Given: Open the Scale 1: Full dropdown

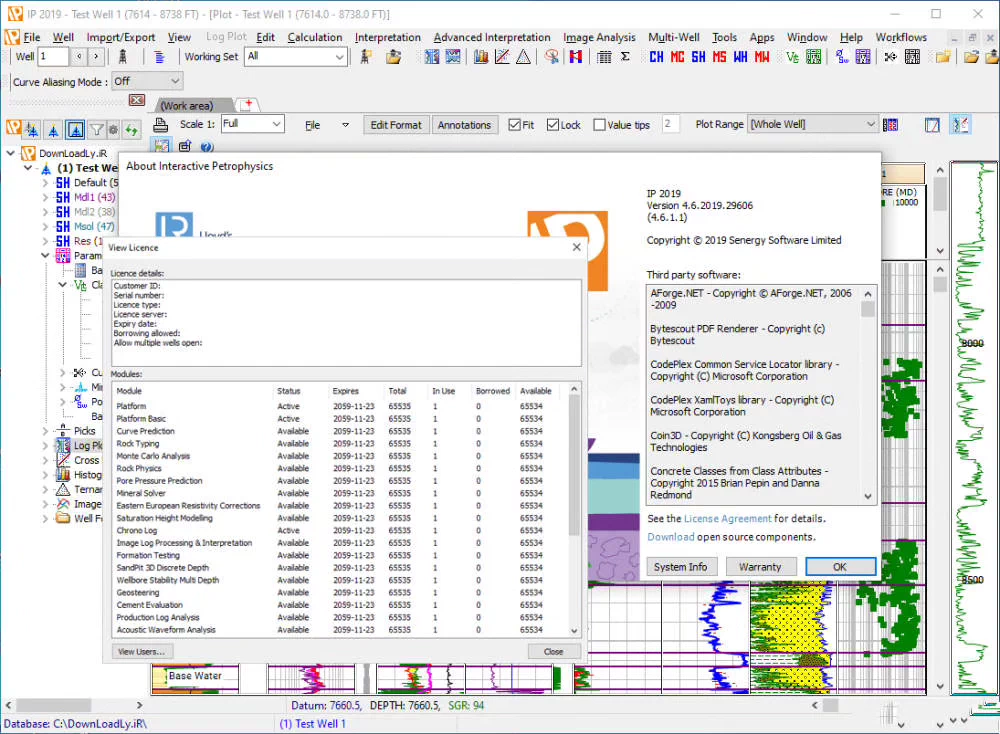Looking at the screenshot, I should [x=253, y=124].
